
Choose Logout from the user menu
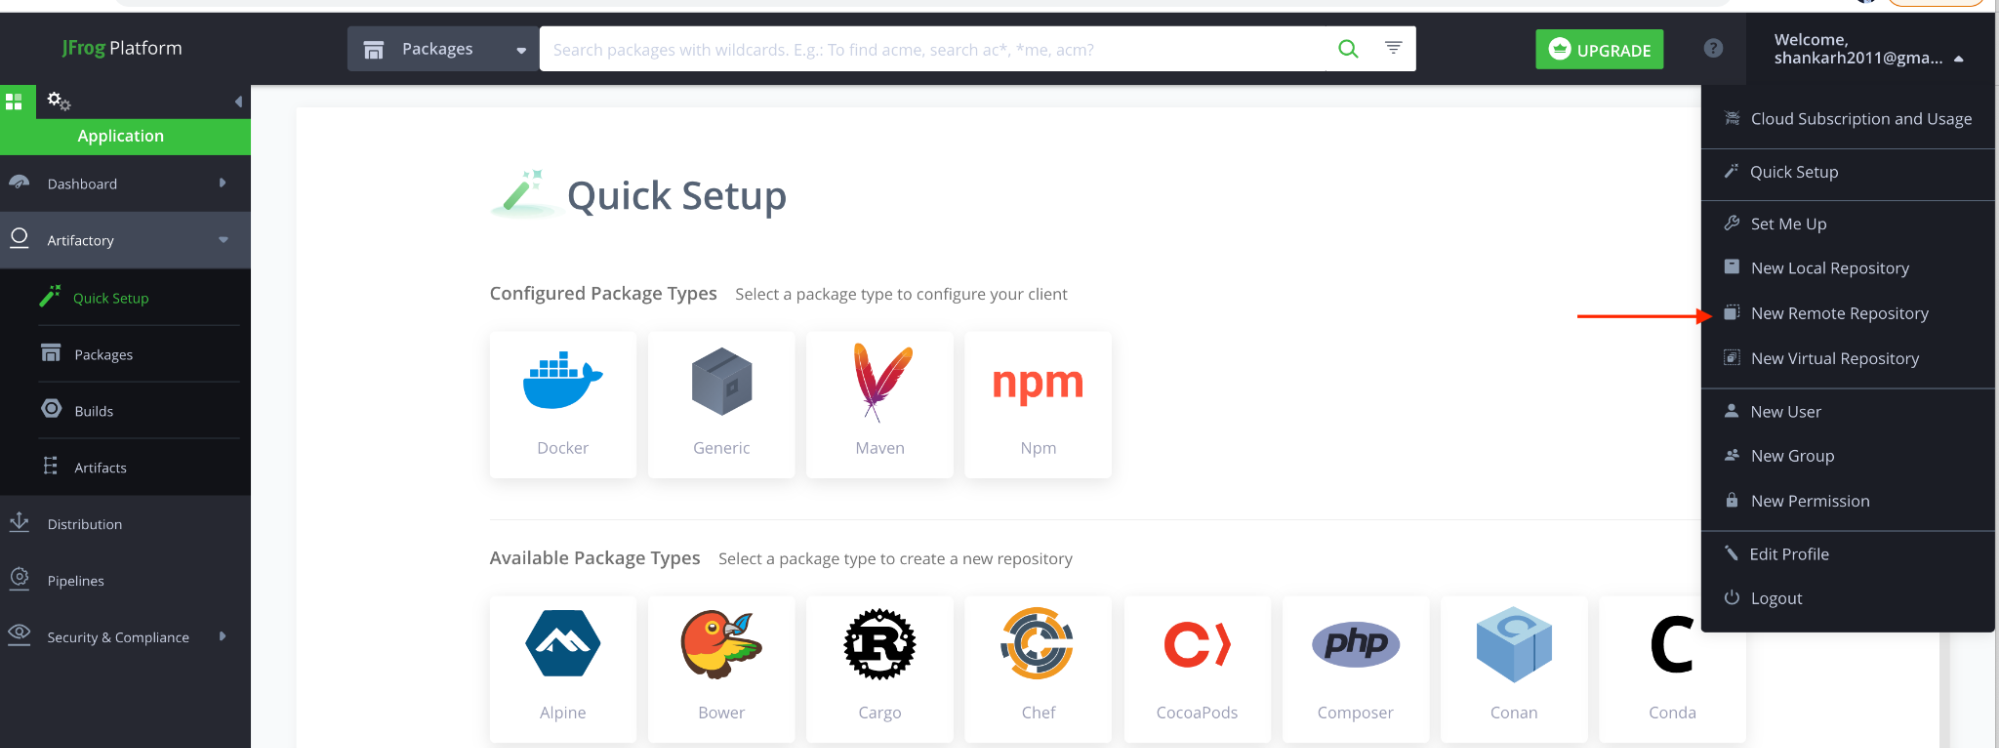pyautogui.click(x=1775, y=598)
